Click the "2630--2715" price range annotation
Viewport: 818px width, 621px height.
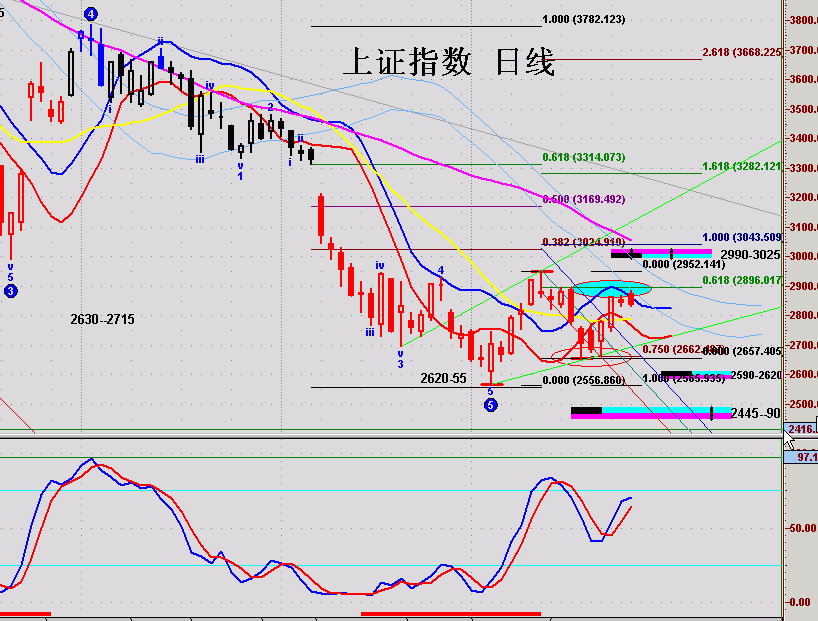click(102, 319)
